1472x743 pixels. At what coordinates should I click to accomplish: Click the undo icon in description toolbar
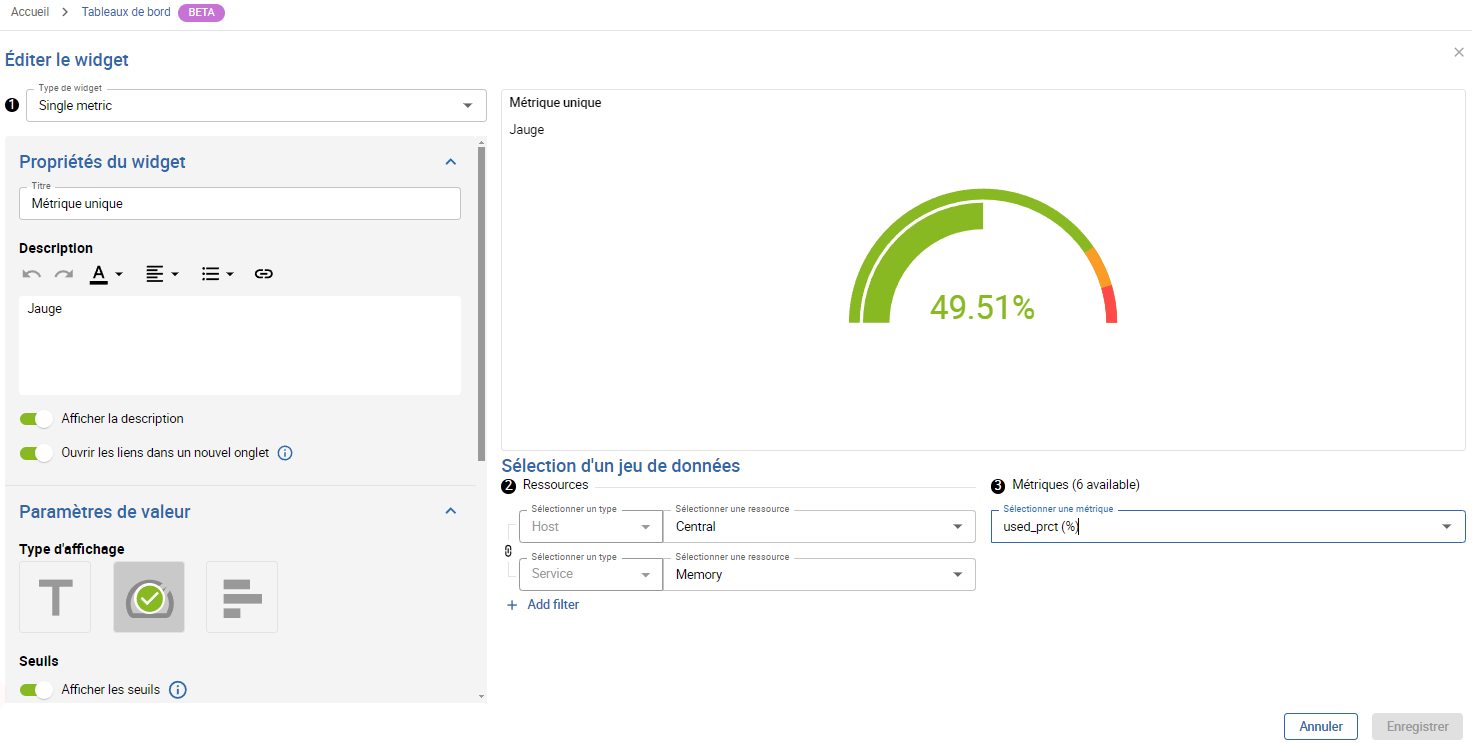(32, 274)
